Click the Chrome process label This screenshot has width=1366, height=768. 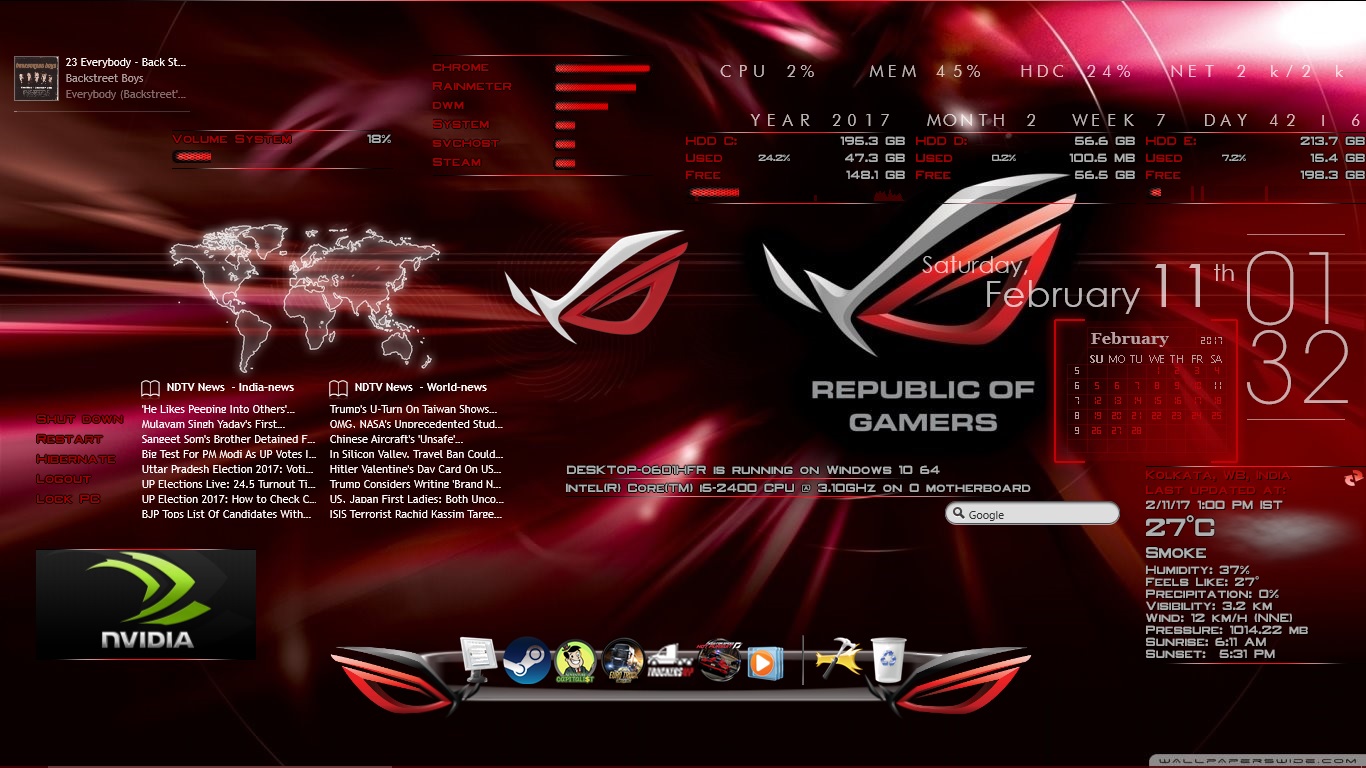click(460, 67)
